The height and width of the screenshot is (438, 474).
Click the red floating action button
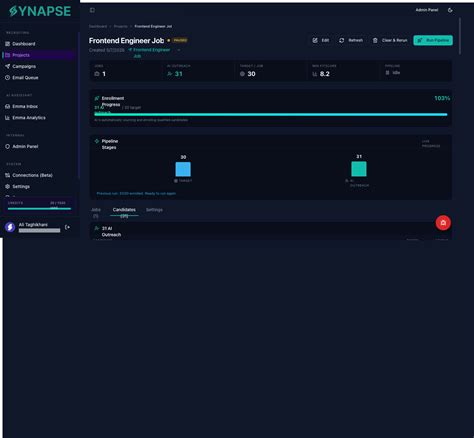443,223
